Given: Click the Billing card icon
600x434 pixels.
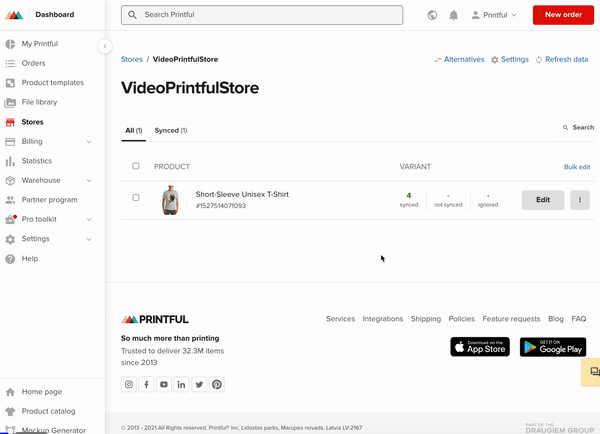Looking at the screenshot, I should (x=10, y=142).
